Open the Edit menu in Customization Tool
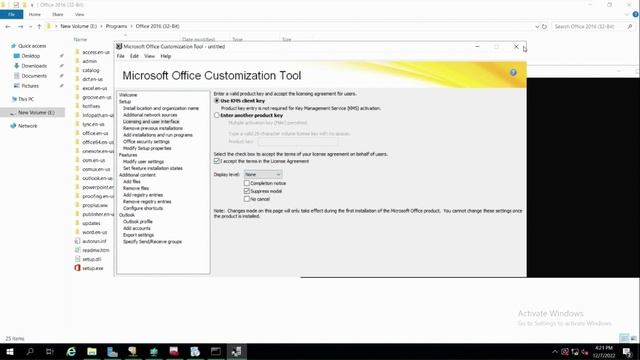 (134, 56)
